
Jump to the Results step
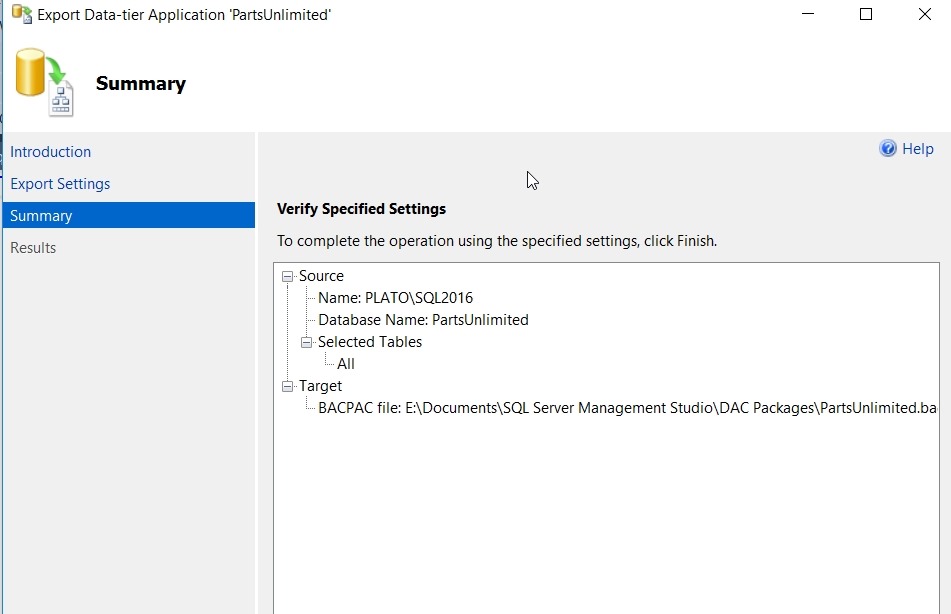pos(33,248)
